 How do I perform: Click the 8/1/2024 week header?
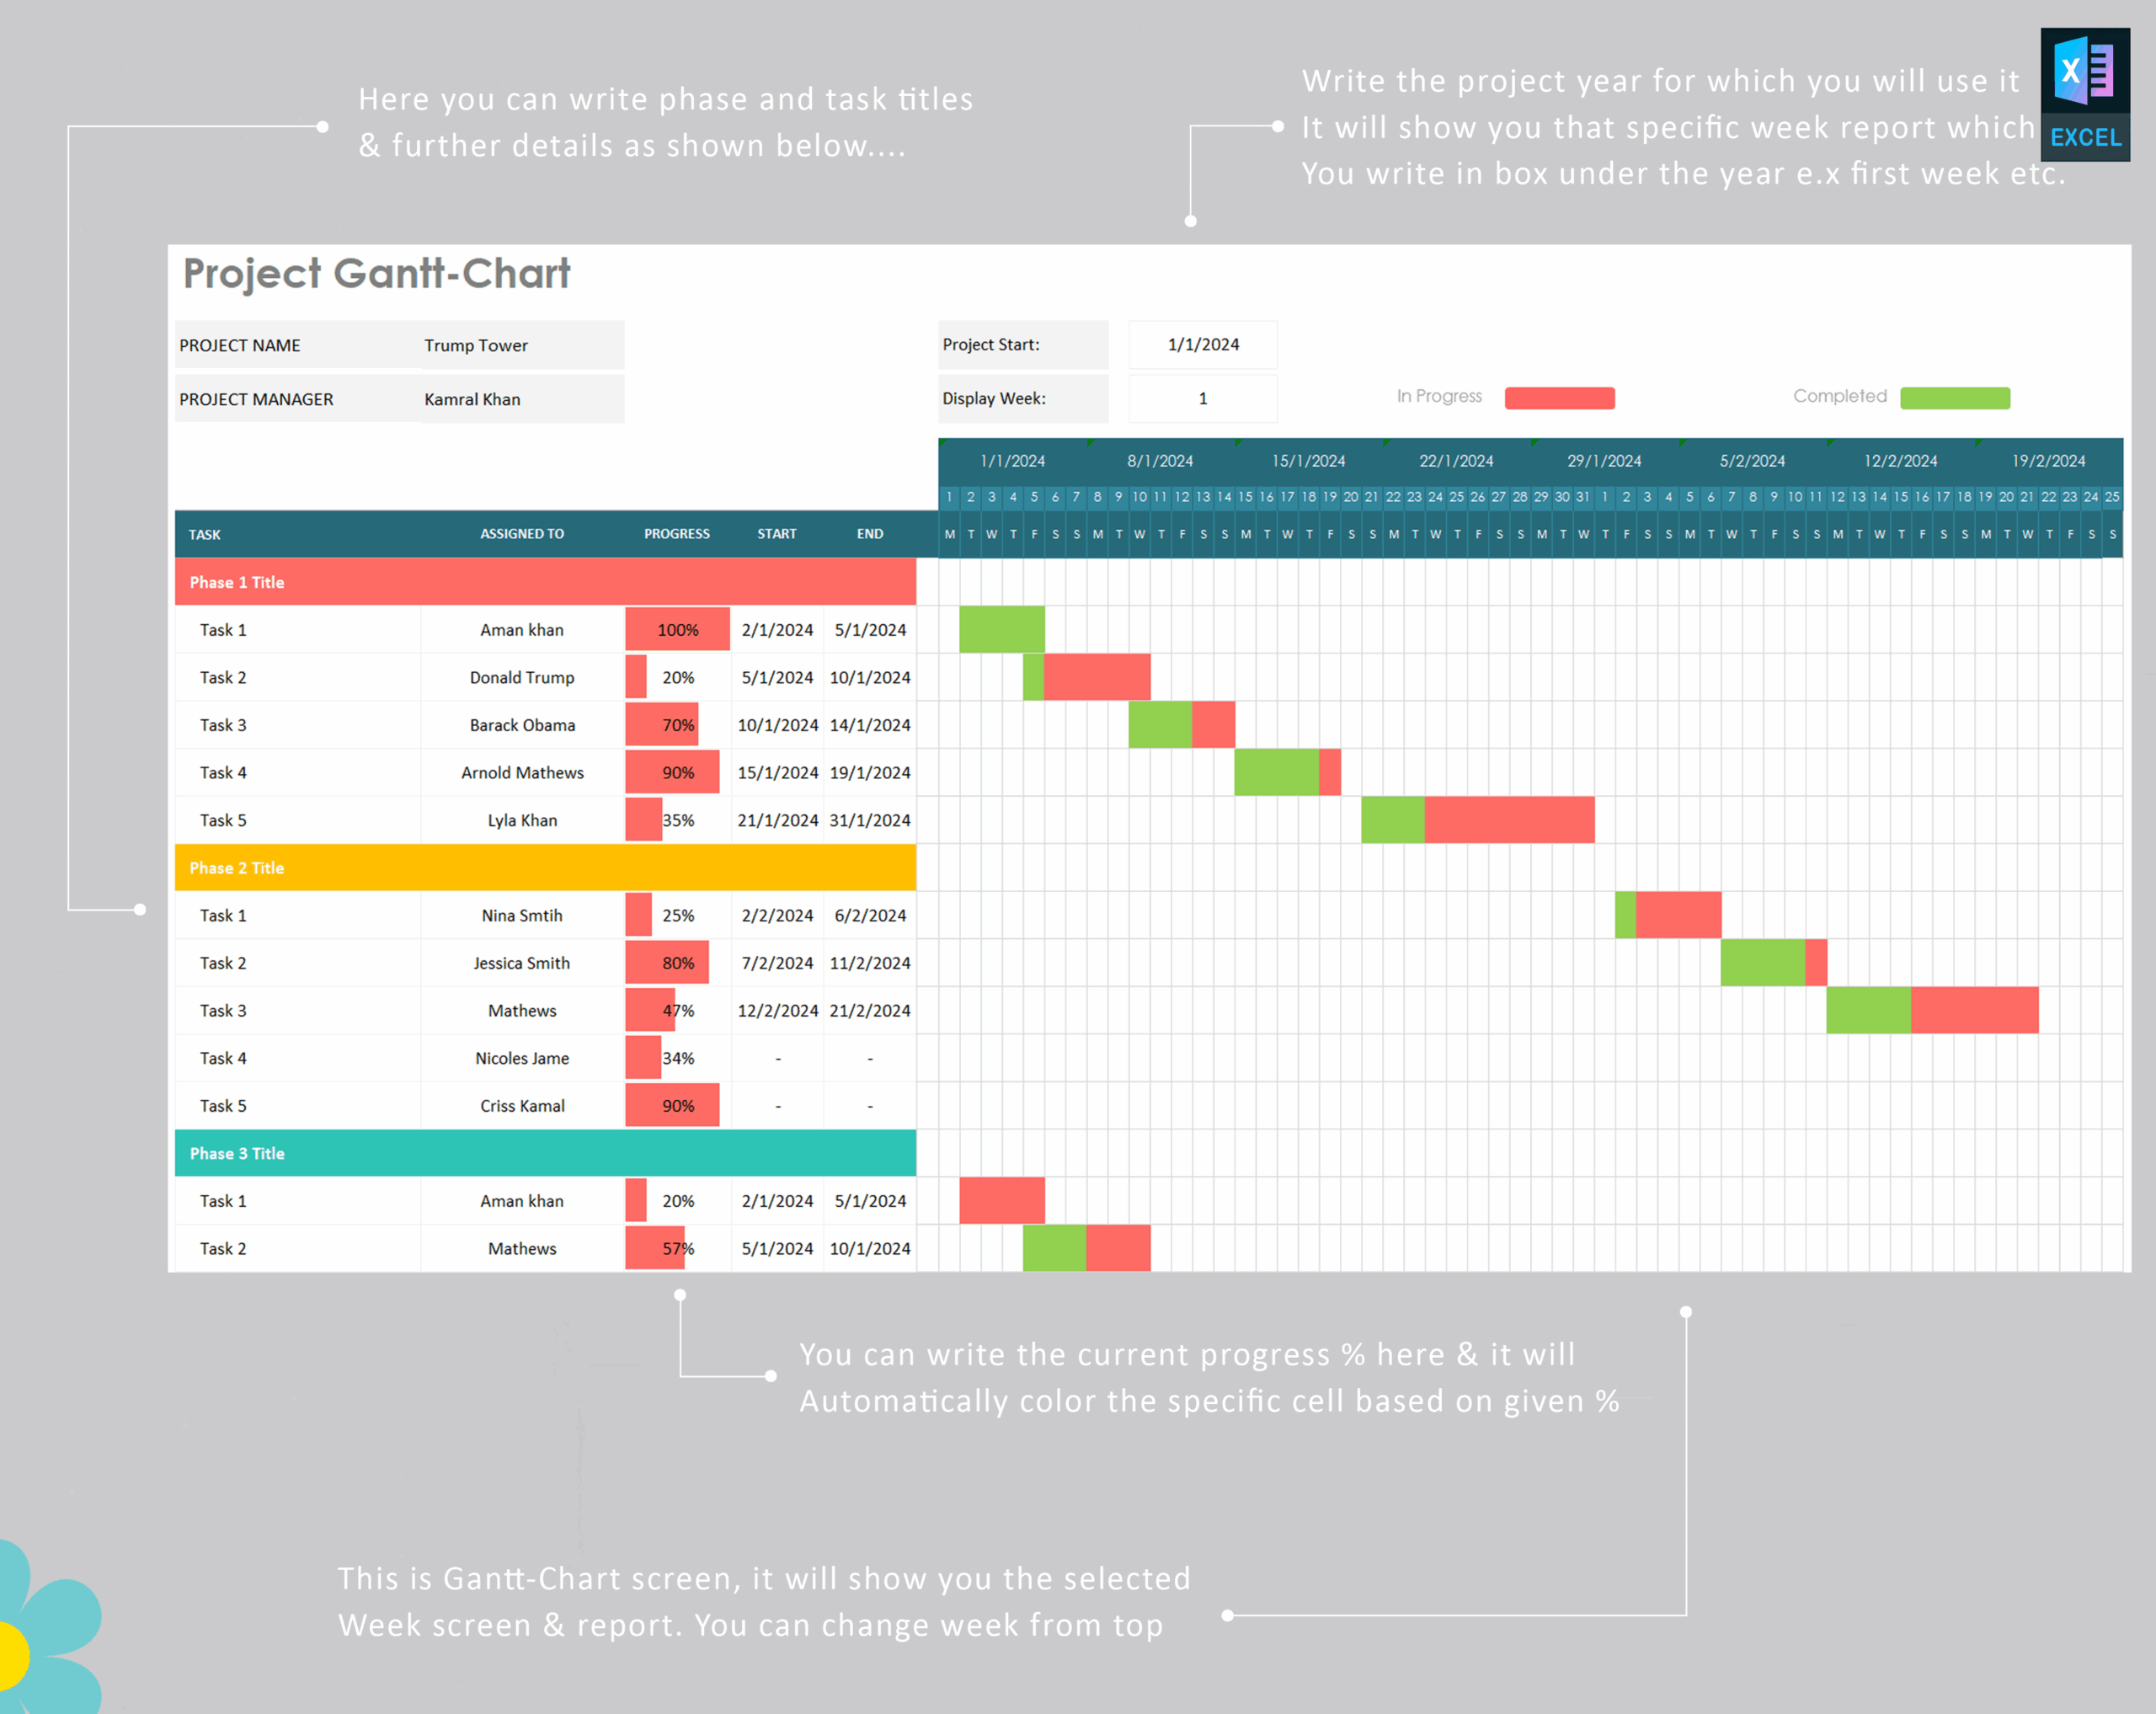(1160, 461)
